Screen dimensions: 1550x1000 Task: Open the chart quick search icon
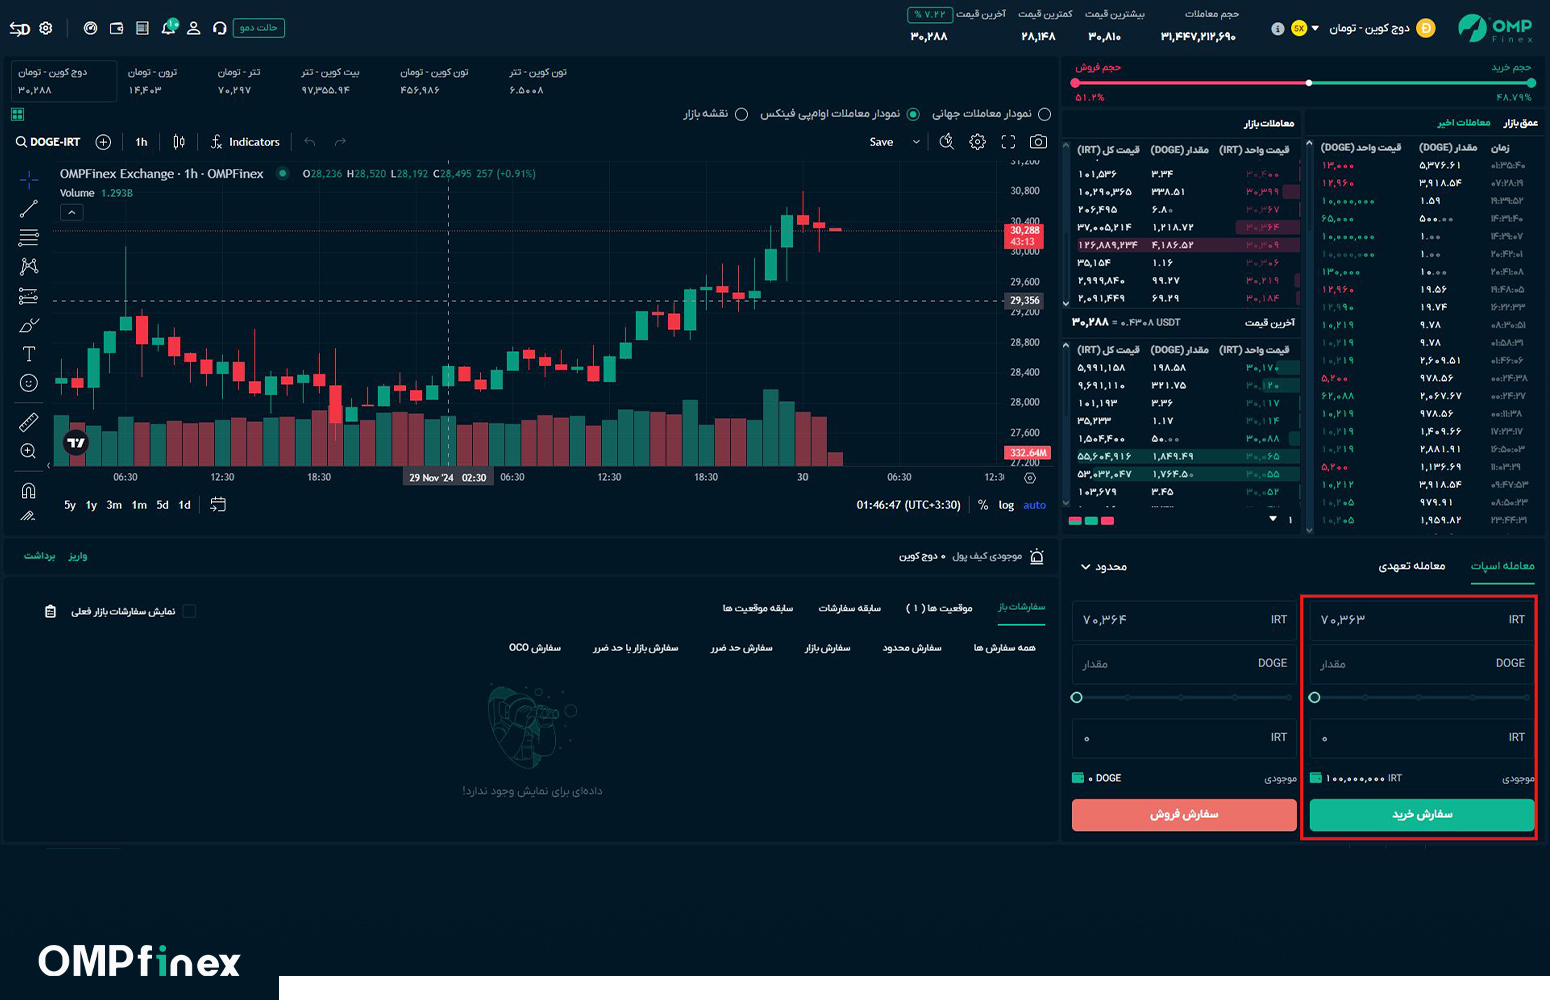tap(947, 142)
